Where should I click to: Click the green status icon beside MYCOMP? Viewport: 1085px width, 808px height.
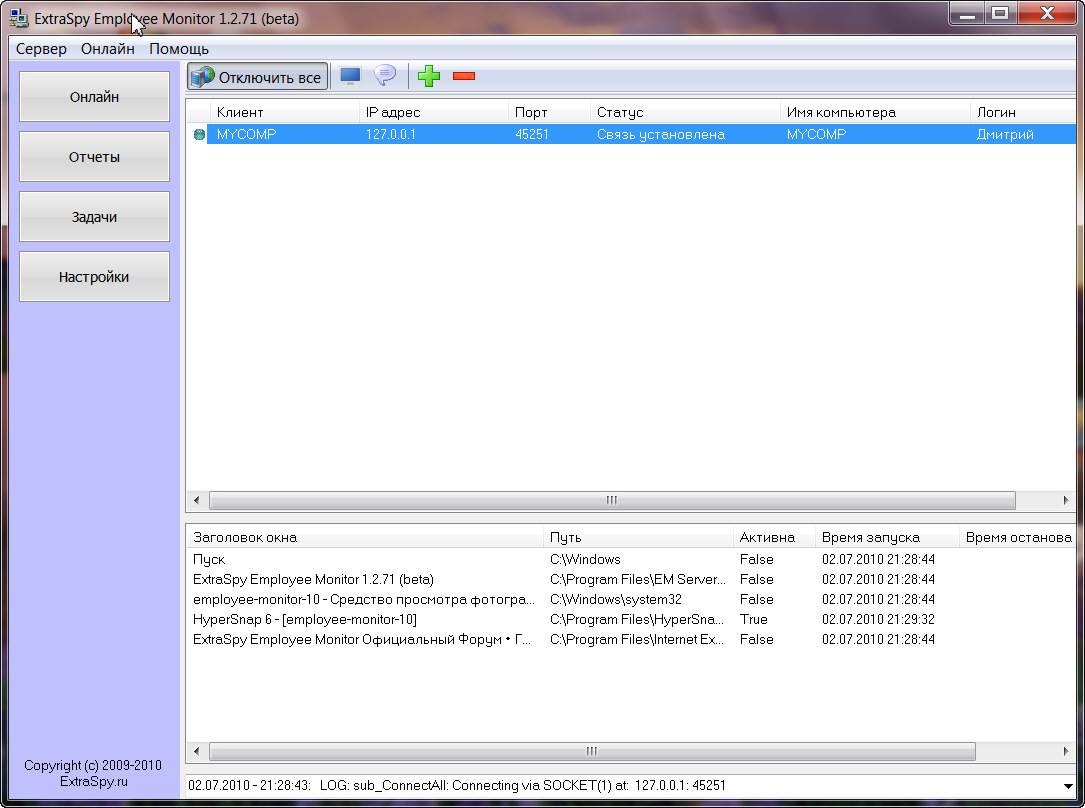point(199,135)
